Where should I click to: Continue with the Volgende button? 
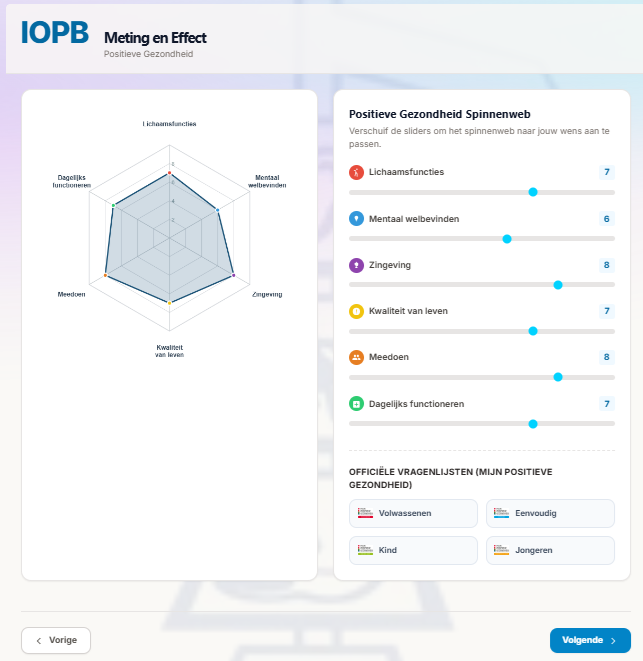click(x=590, y=640)
